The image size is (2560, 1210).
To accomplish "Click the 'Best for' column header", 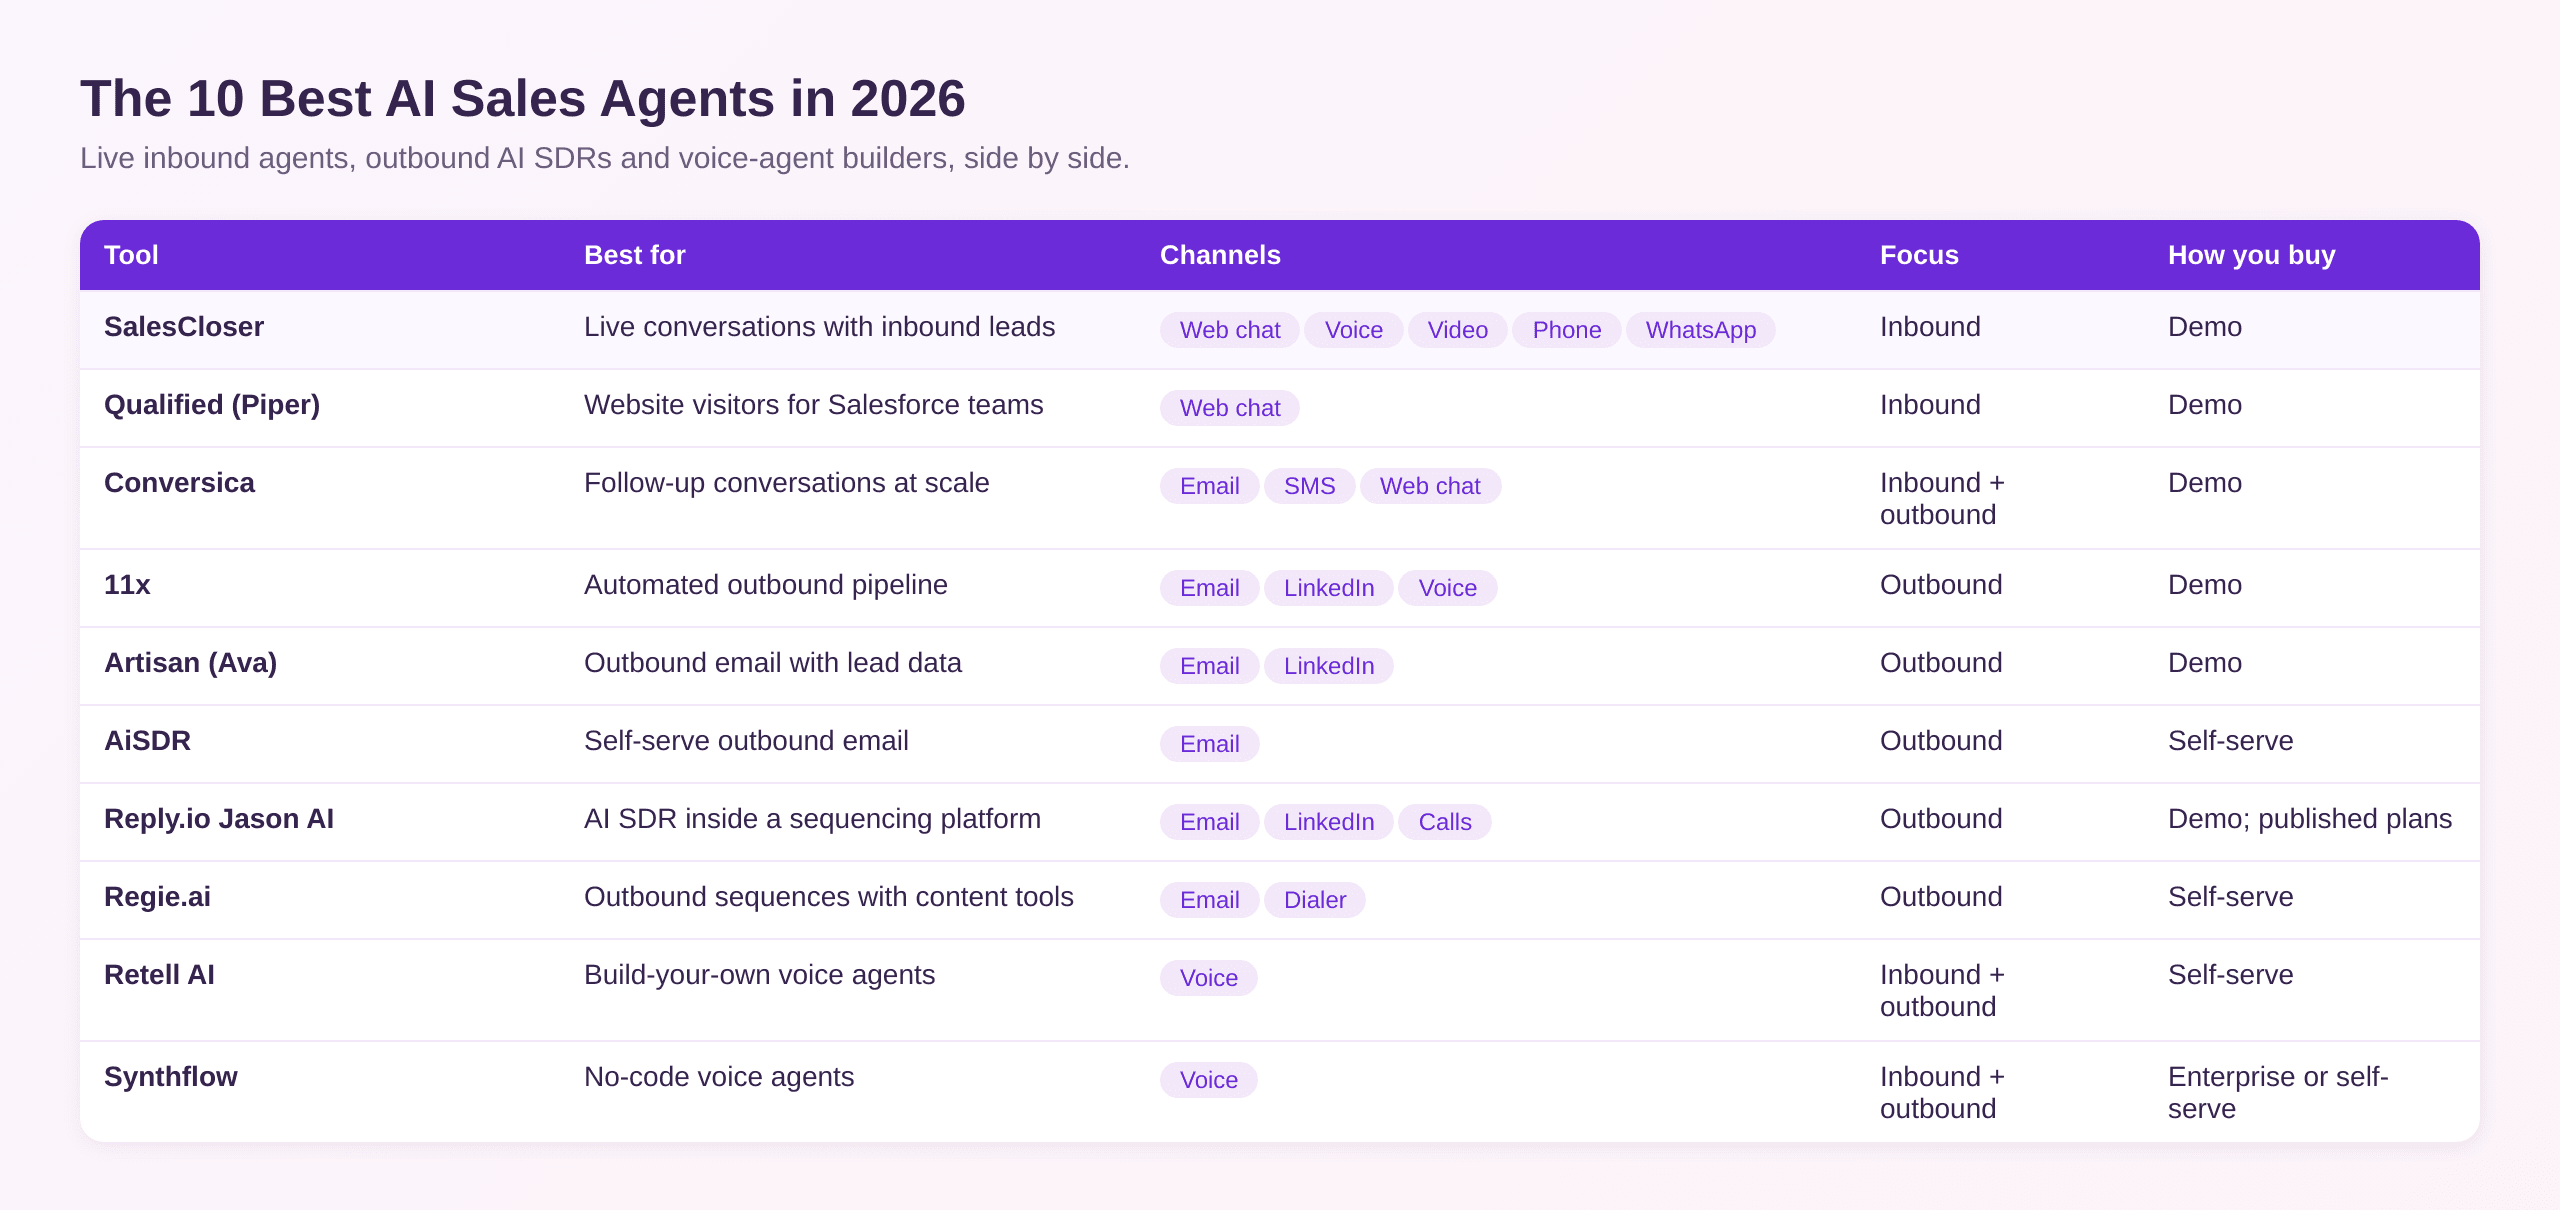I will [x=634, y=255].
